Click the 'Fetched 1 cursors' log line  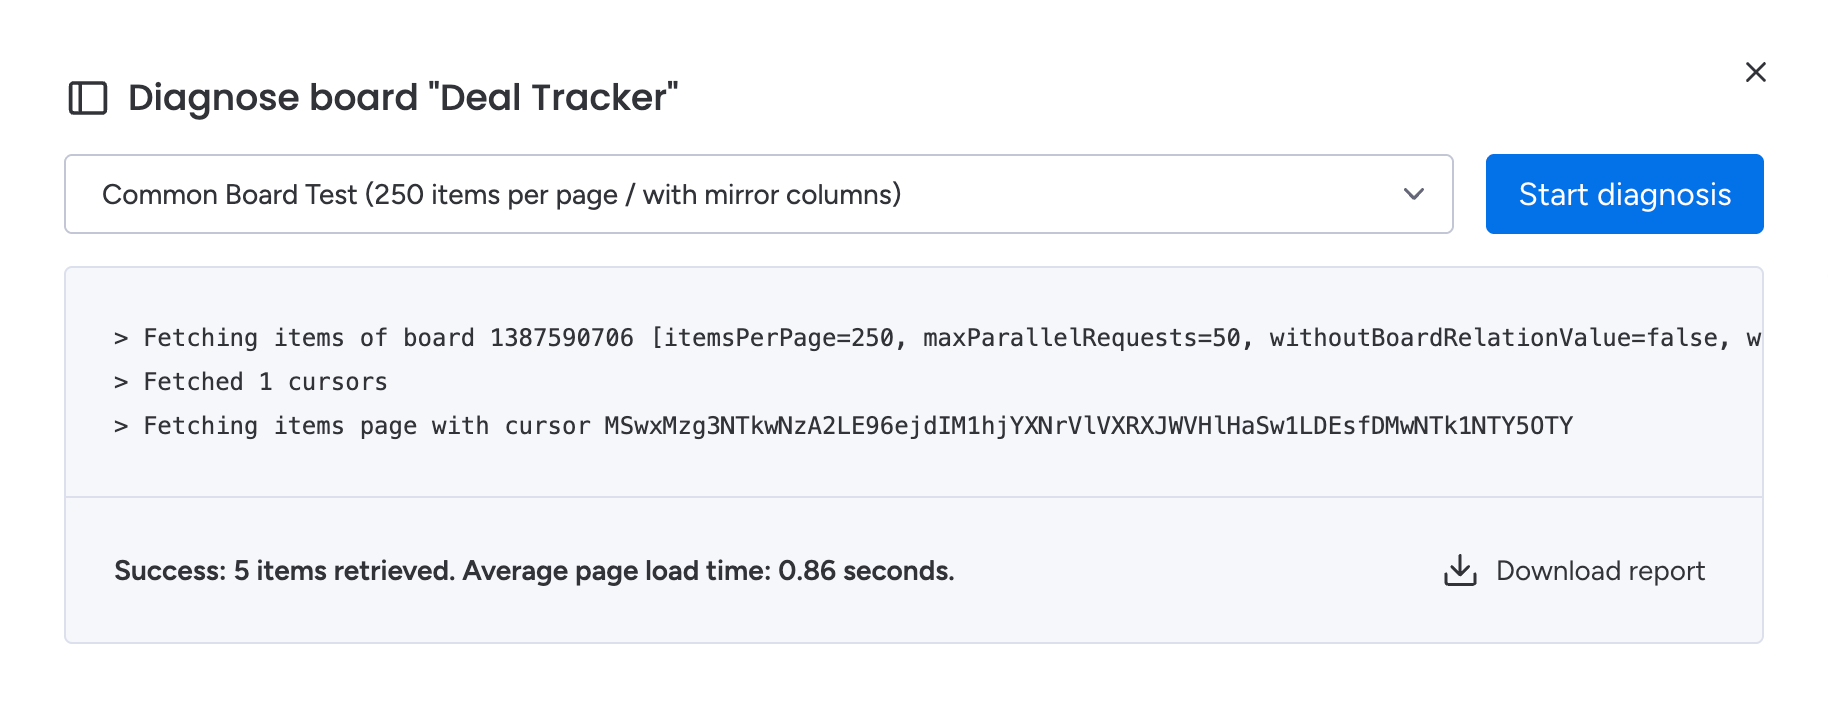(x=265, y=382)
